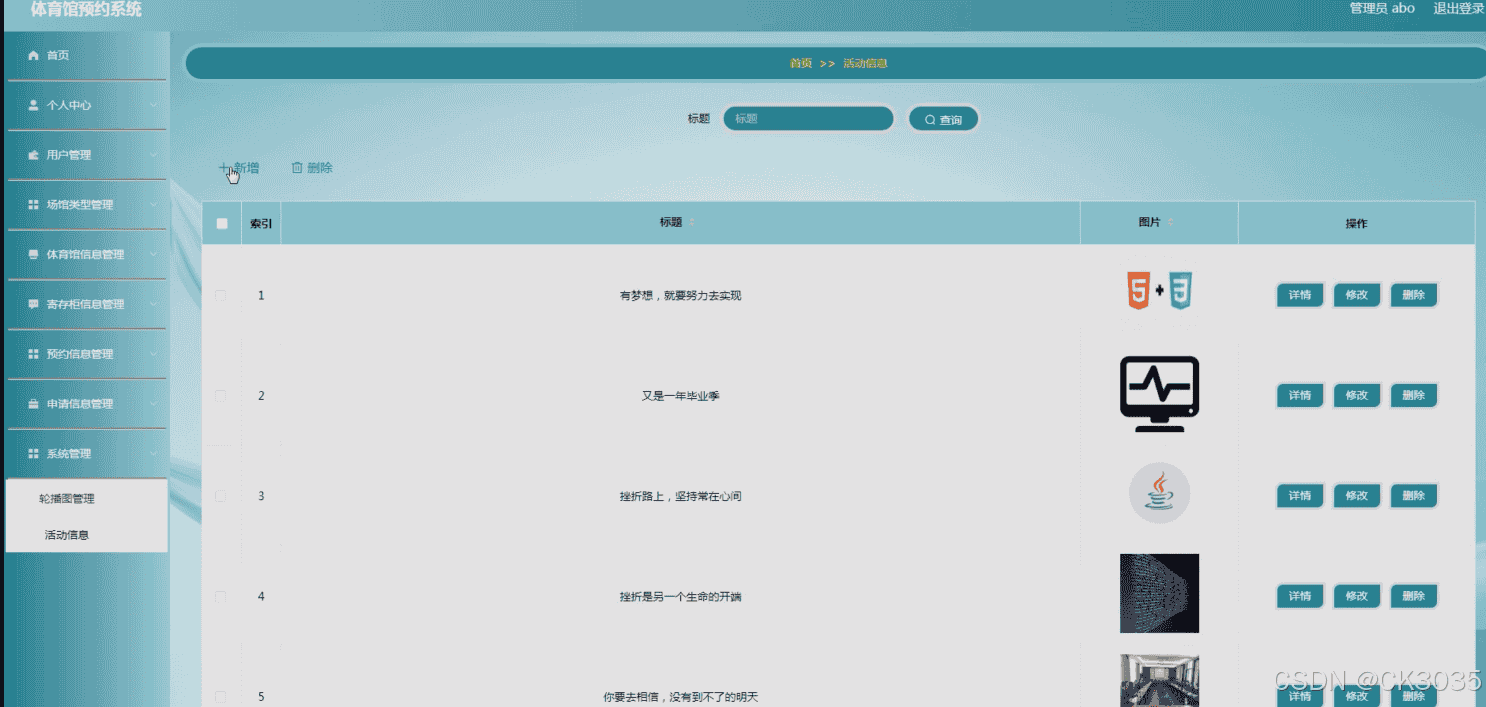Check the select-all checkbox in table header
This screenshot has width=1486, height=707.
point(221,224)
